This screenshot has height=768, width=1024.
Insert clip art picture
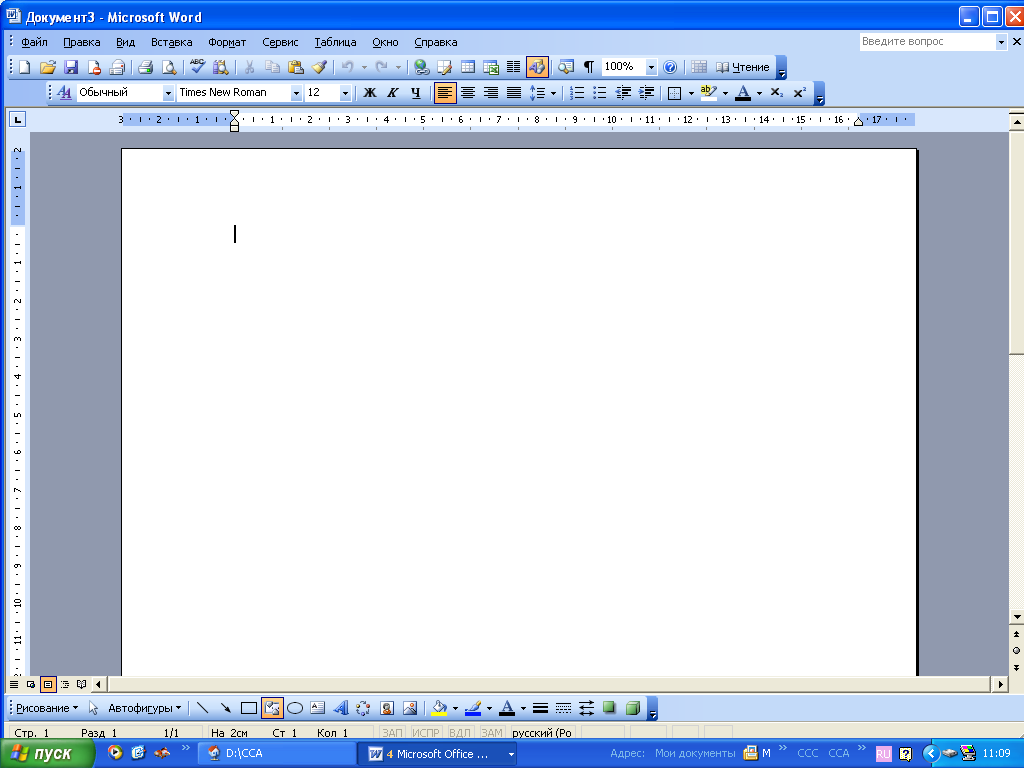pos(387,708)
